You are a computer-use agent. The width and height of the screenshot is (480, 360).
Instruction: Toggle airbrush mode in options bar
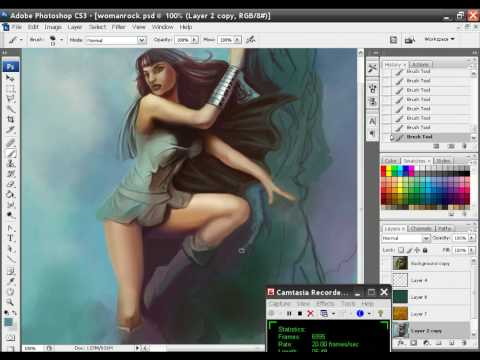click(x=251, y=40)
